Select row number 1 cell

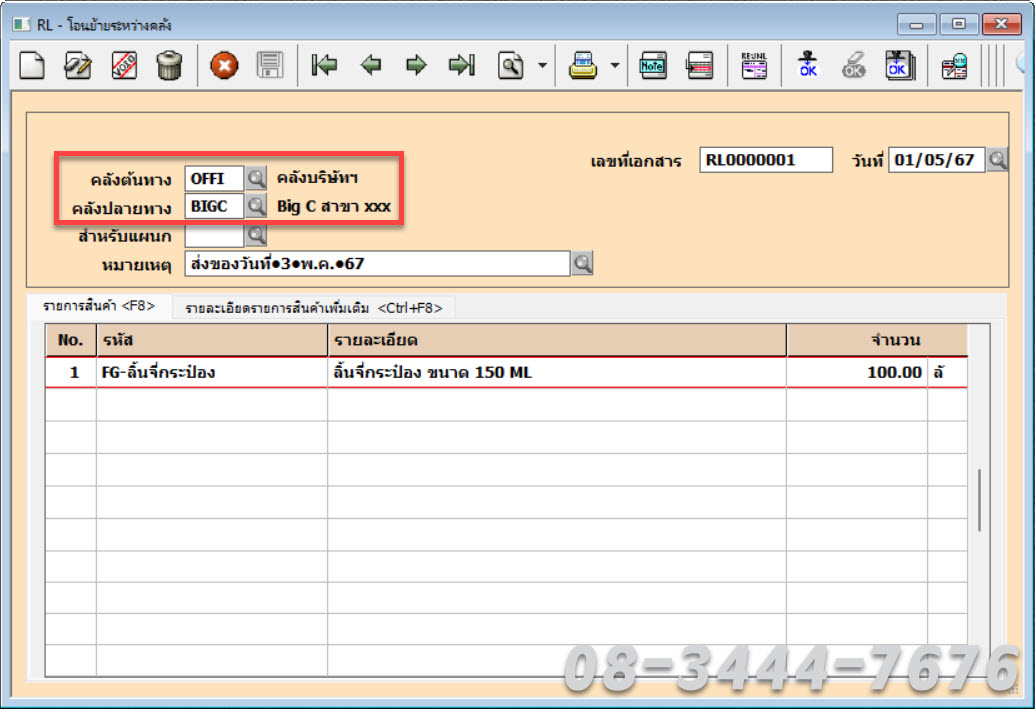pyautogui.click(x=71, y=372)
